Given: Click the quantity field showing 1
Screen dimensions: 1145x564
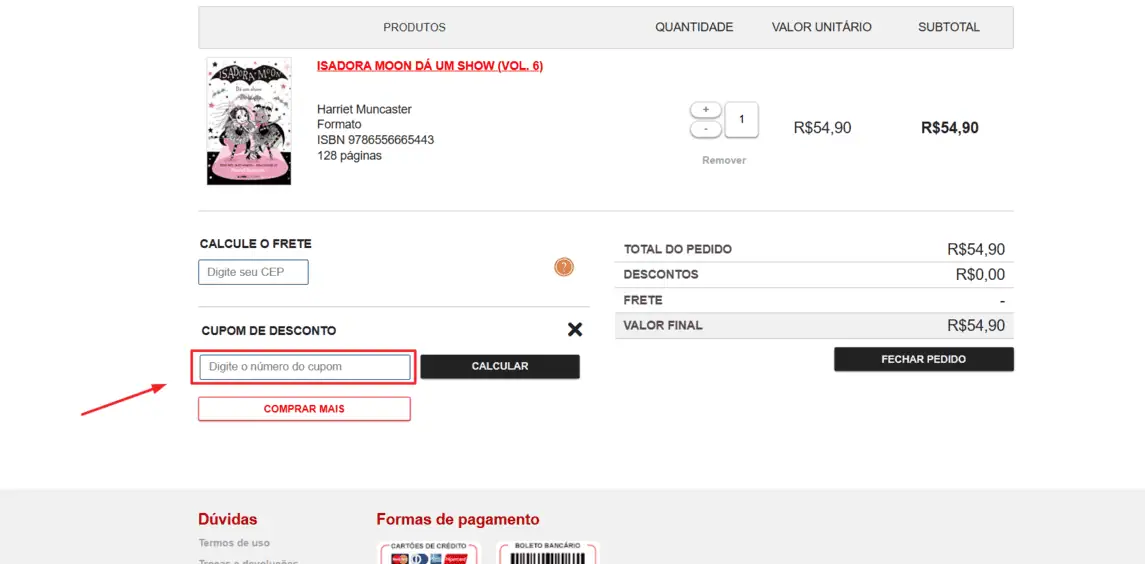Looking at the screenshot, I should click(x=741, y=119).
